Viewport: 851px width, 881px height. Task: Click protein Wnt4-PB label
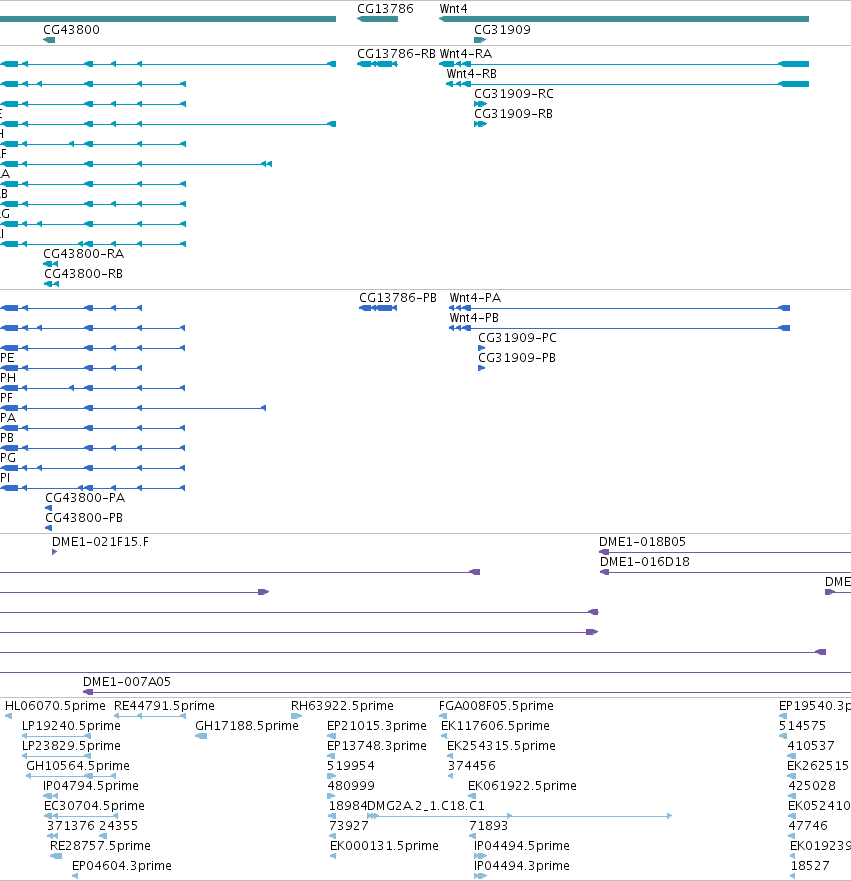point(474,318)
